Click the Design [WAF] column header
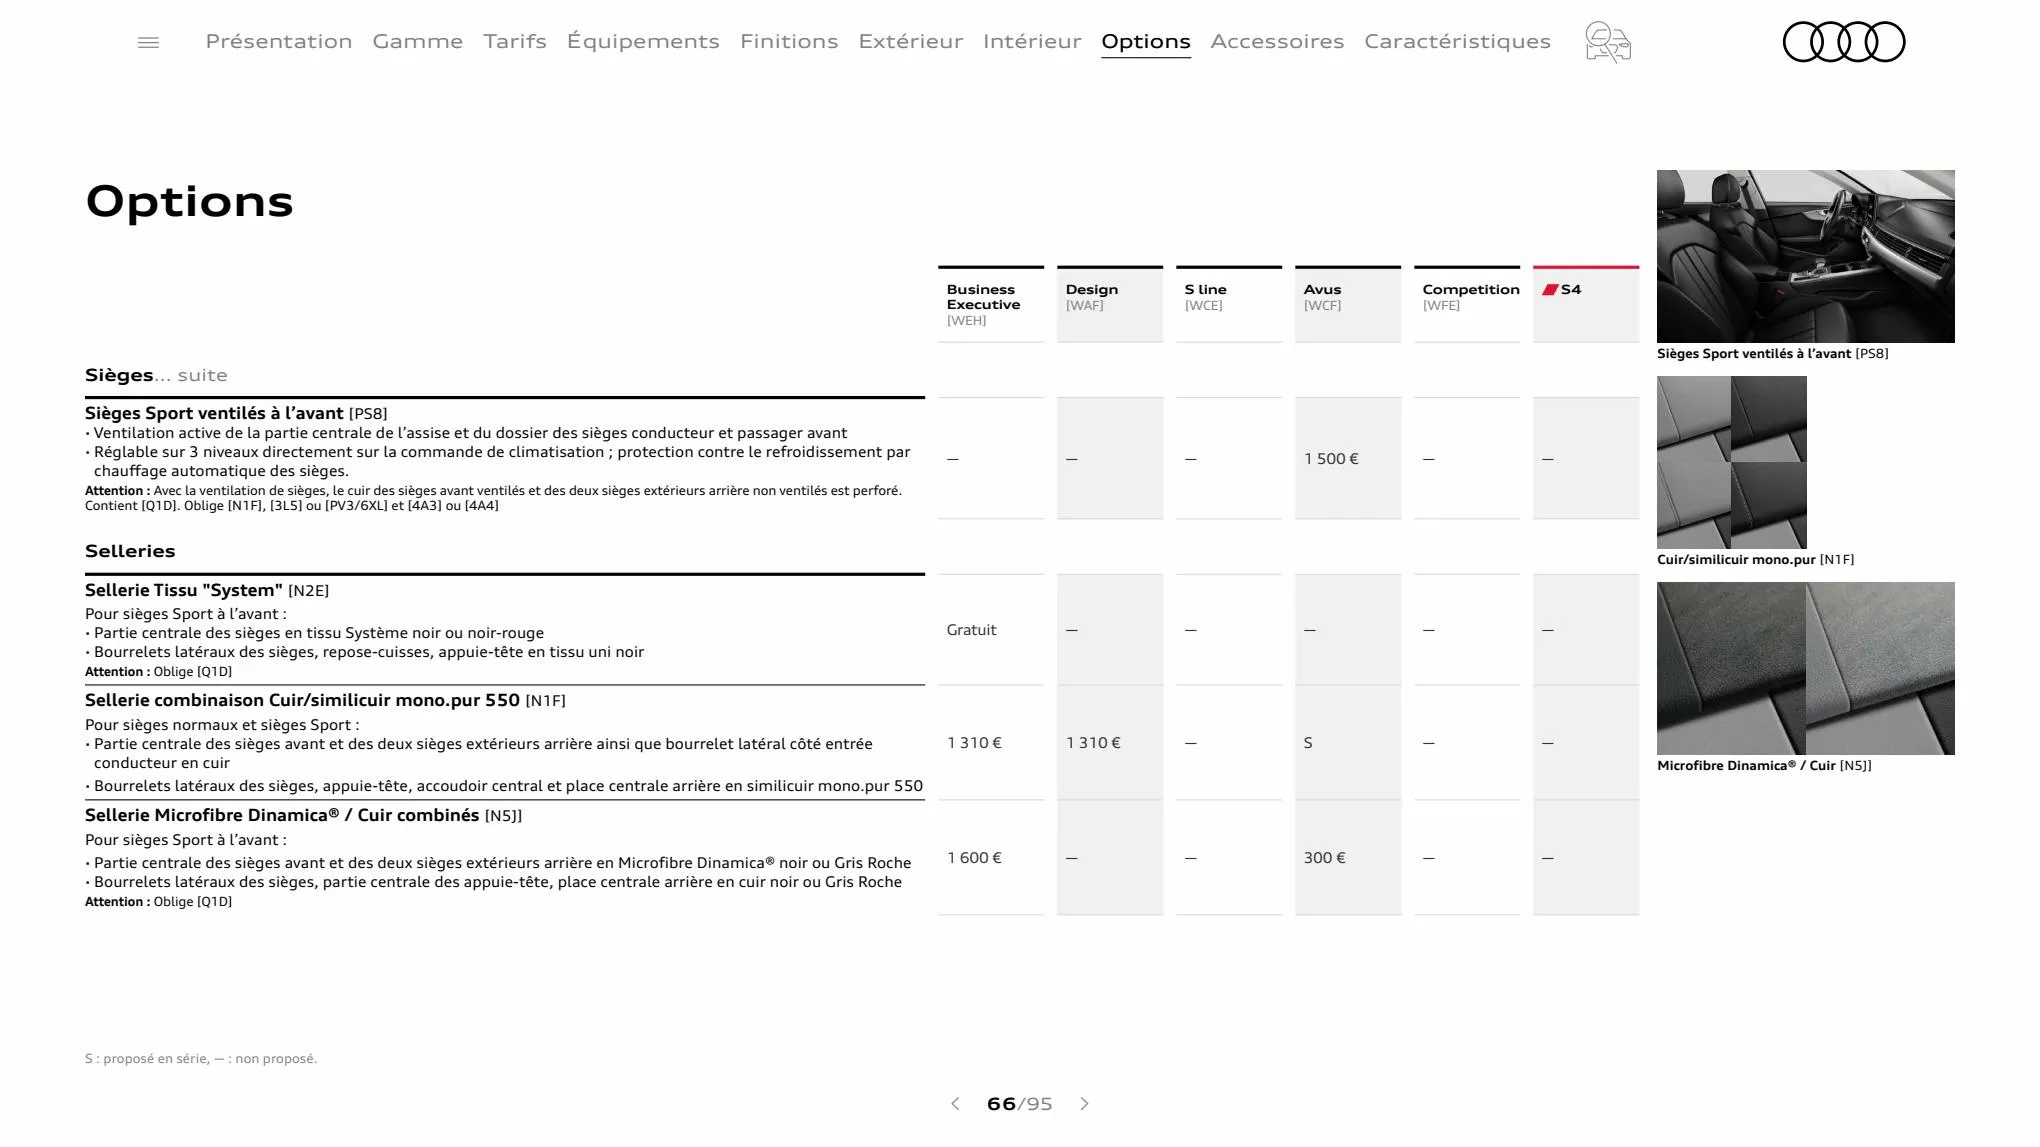 point(1110,304)
